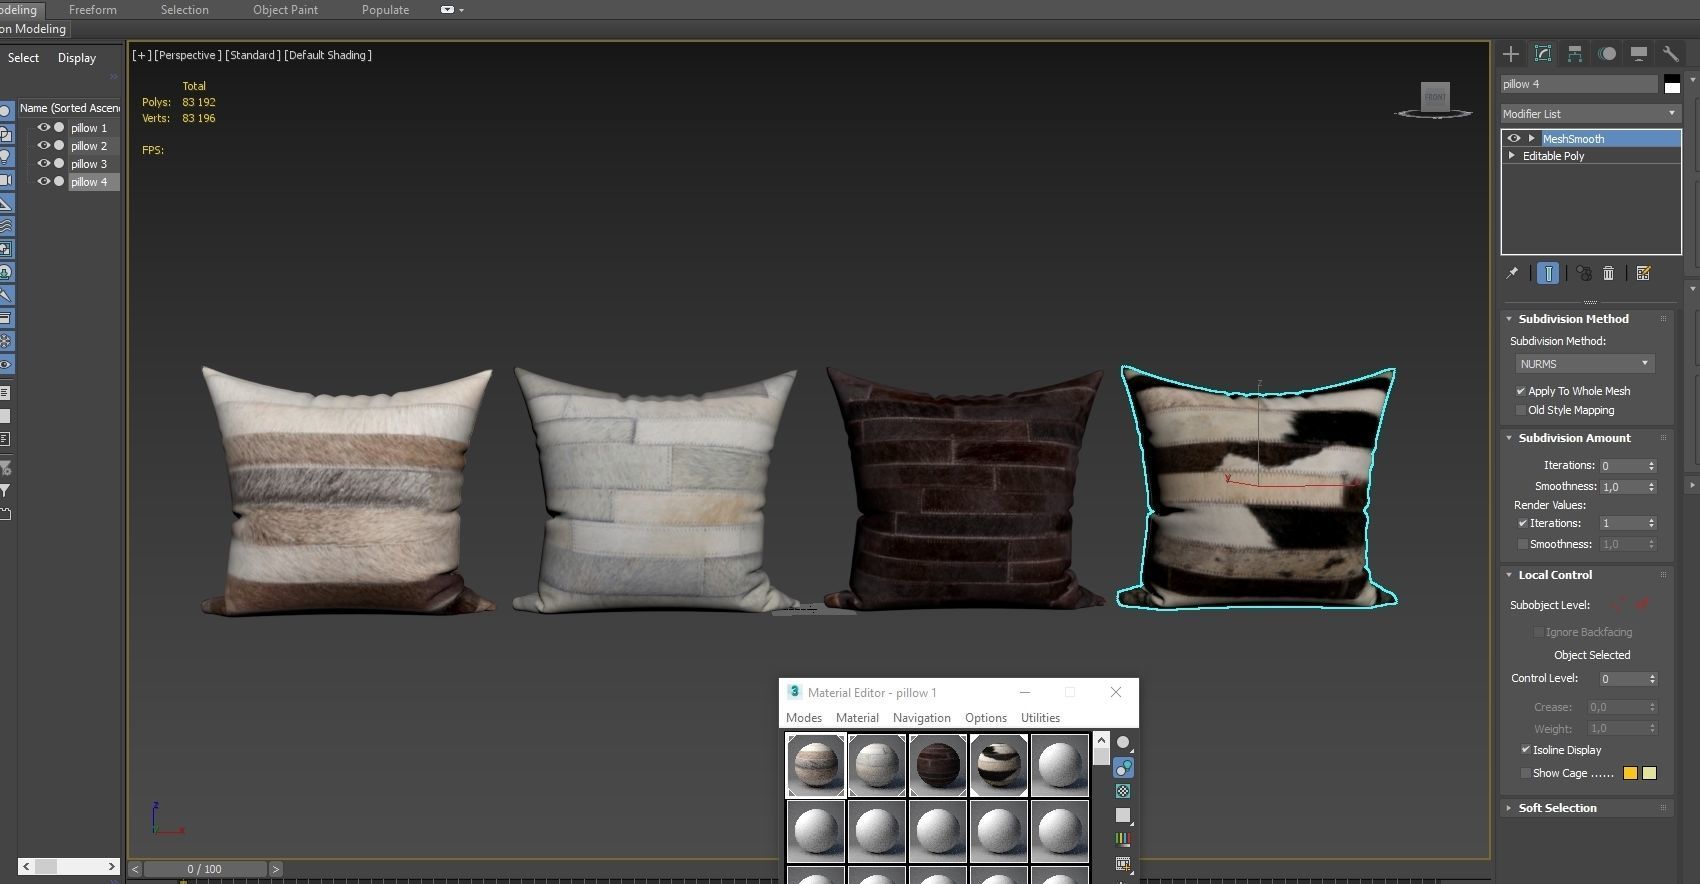Screen dimensions: 1700x884
Task: Open the Modify command panel tab
Action: 1543,54
